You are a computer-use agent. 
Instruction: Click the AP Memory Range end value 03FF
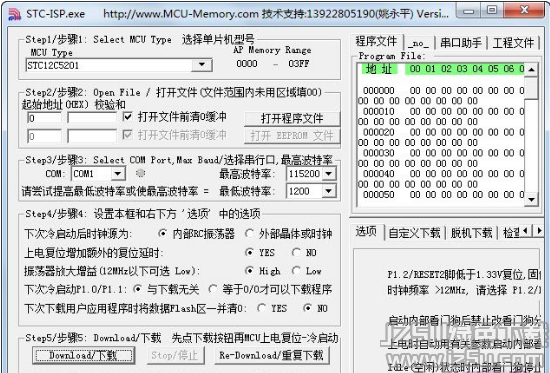[x=299, y=64]
